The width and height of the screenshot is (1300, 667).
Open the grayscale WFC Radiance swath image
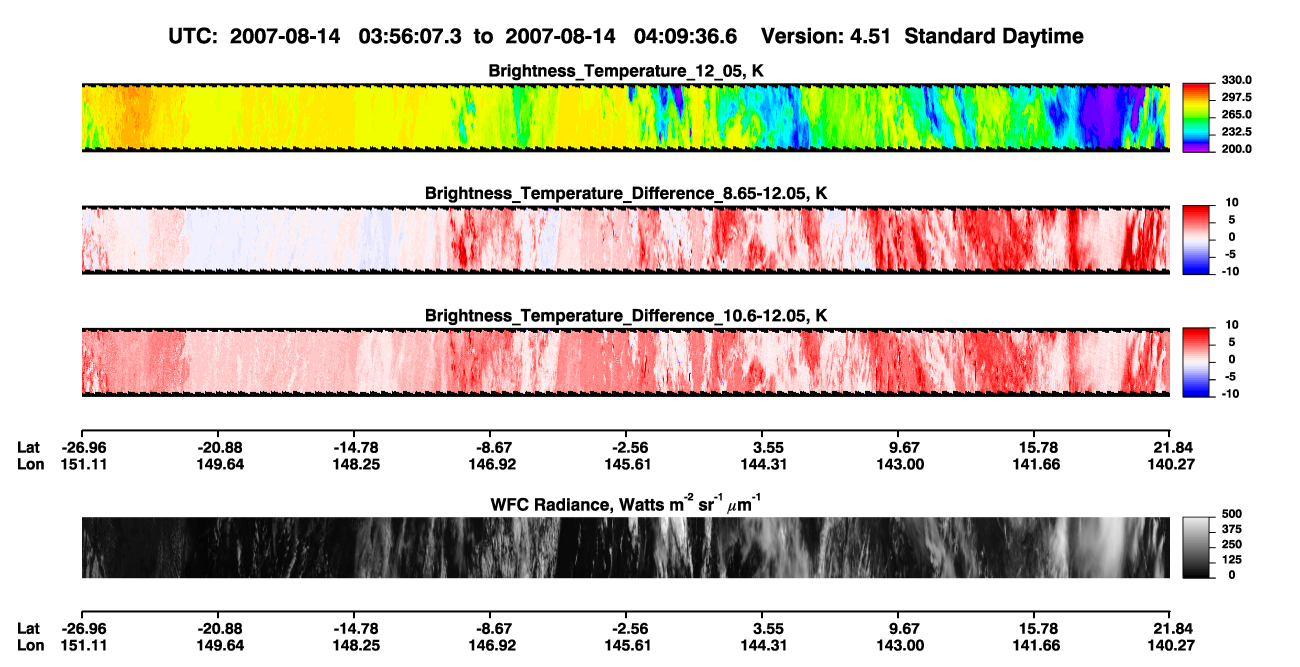pyautogui.click(x=625, y=548)
